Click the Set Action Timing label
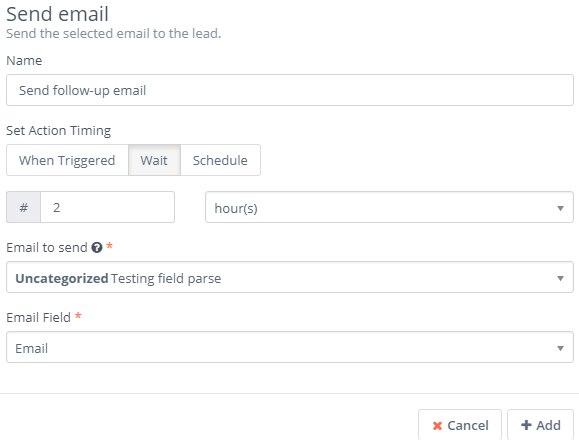 (59, 131)
